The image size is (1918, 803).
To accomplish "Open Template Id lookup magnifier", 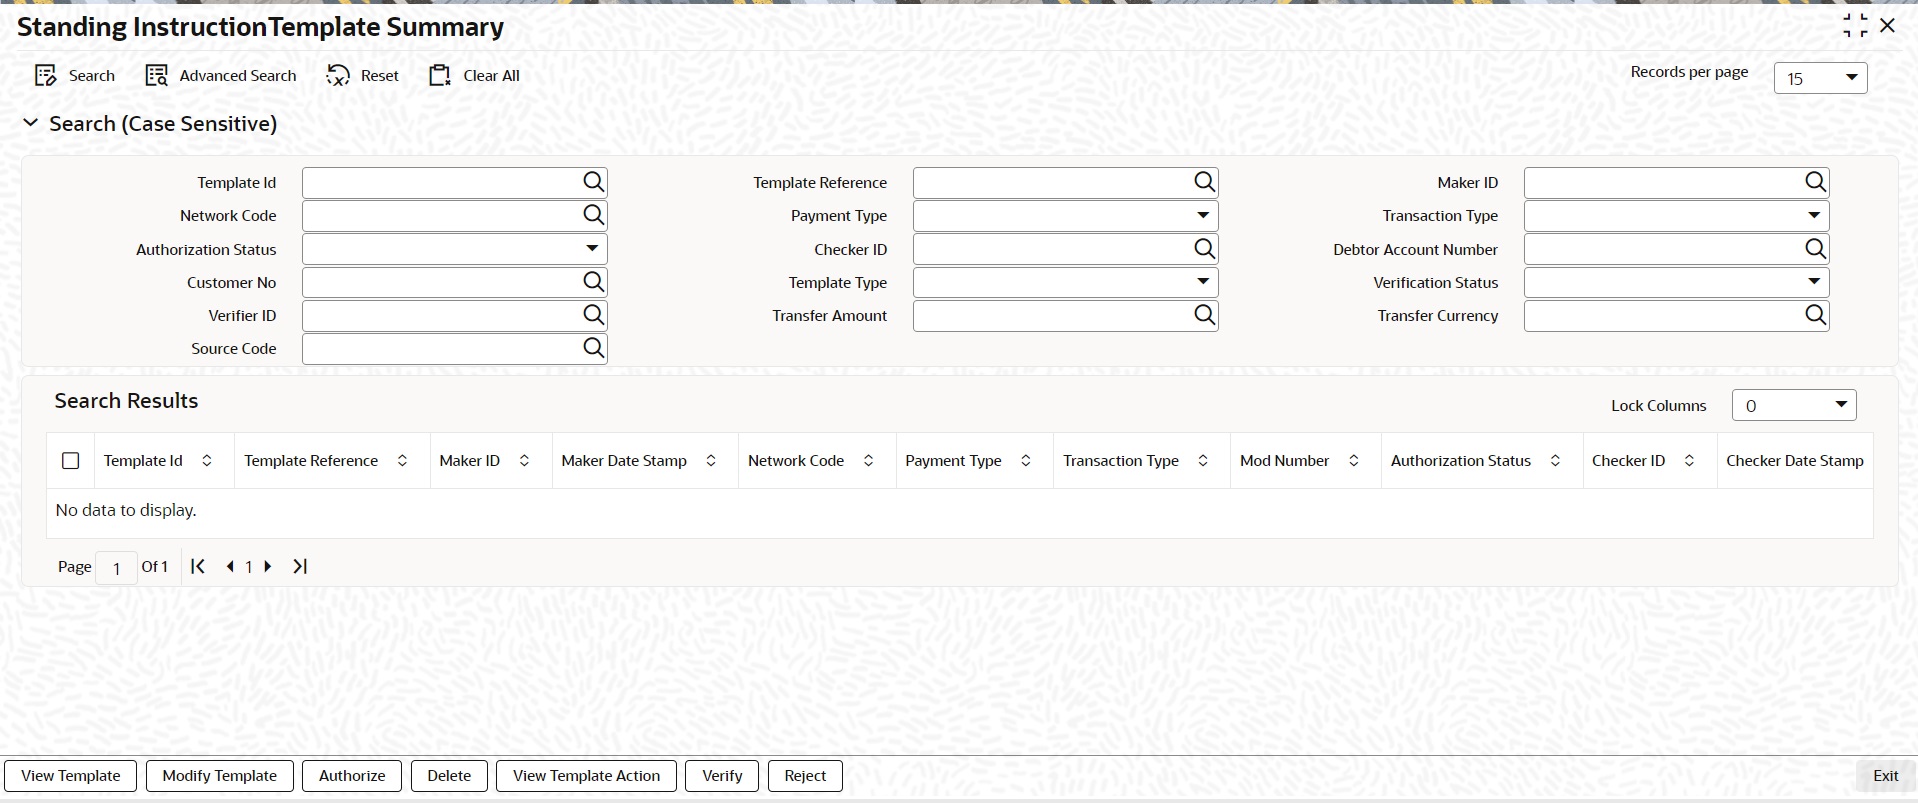I will 594,182.
